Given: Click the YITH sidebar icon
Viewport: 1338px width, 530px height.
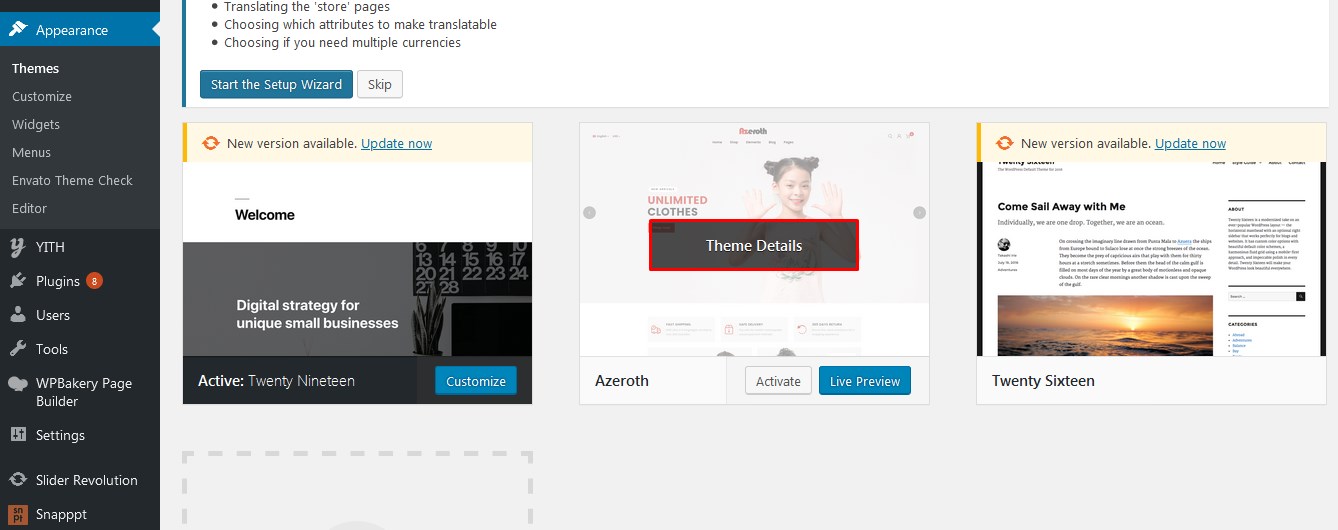Looking at the screenshot, I should [18, 247].
